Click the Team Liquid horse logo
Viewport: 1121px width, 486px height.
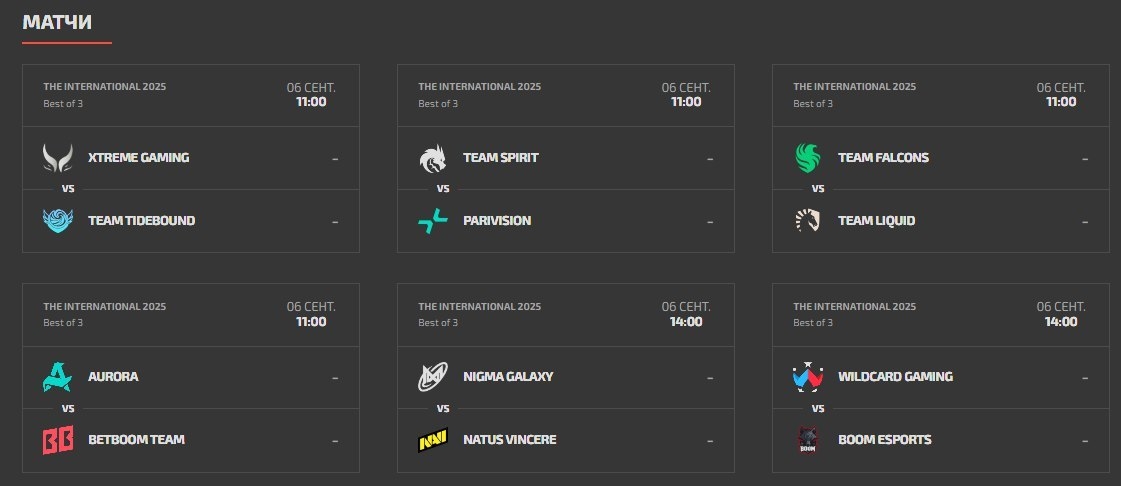click(x=807, y=220)
